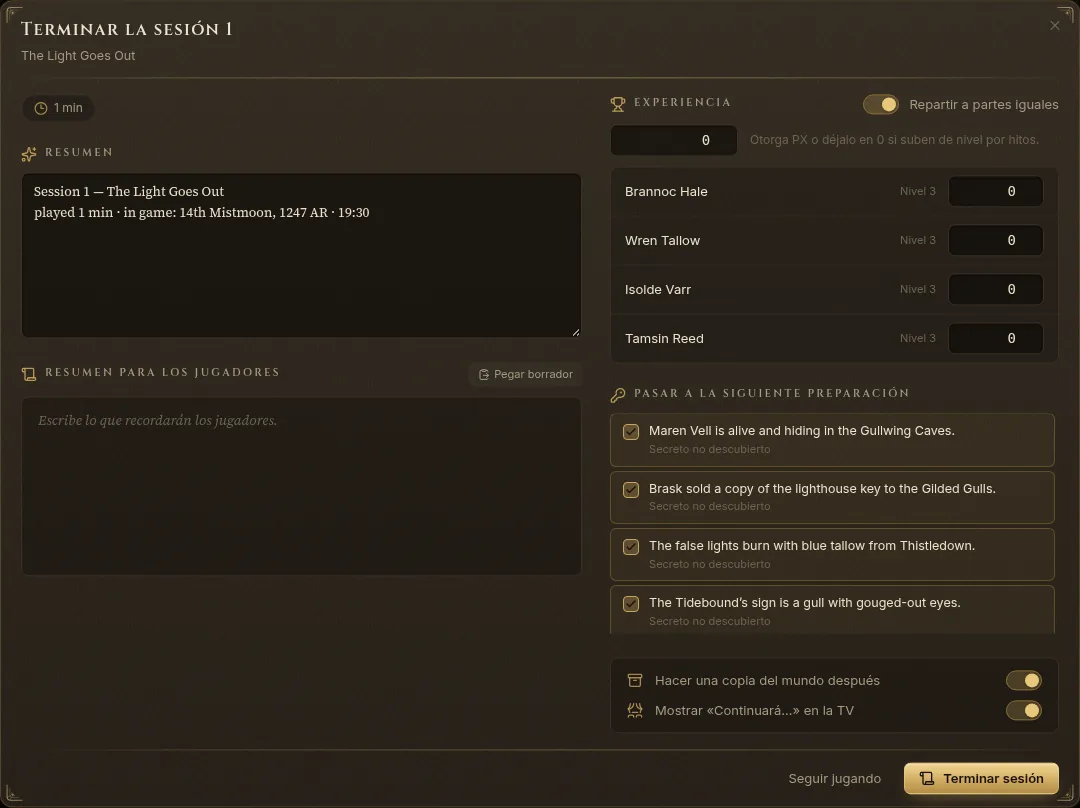This screenshot has width=1080, height=808.
Task: Click the name Tamsin Reed
Action: [664, 338]
